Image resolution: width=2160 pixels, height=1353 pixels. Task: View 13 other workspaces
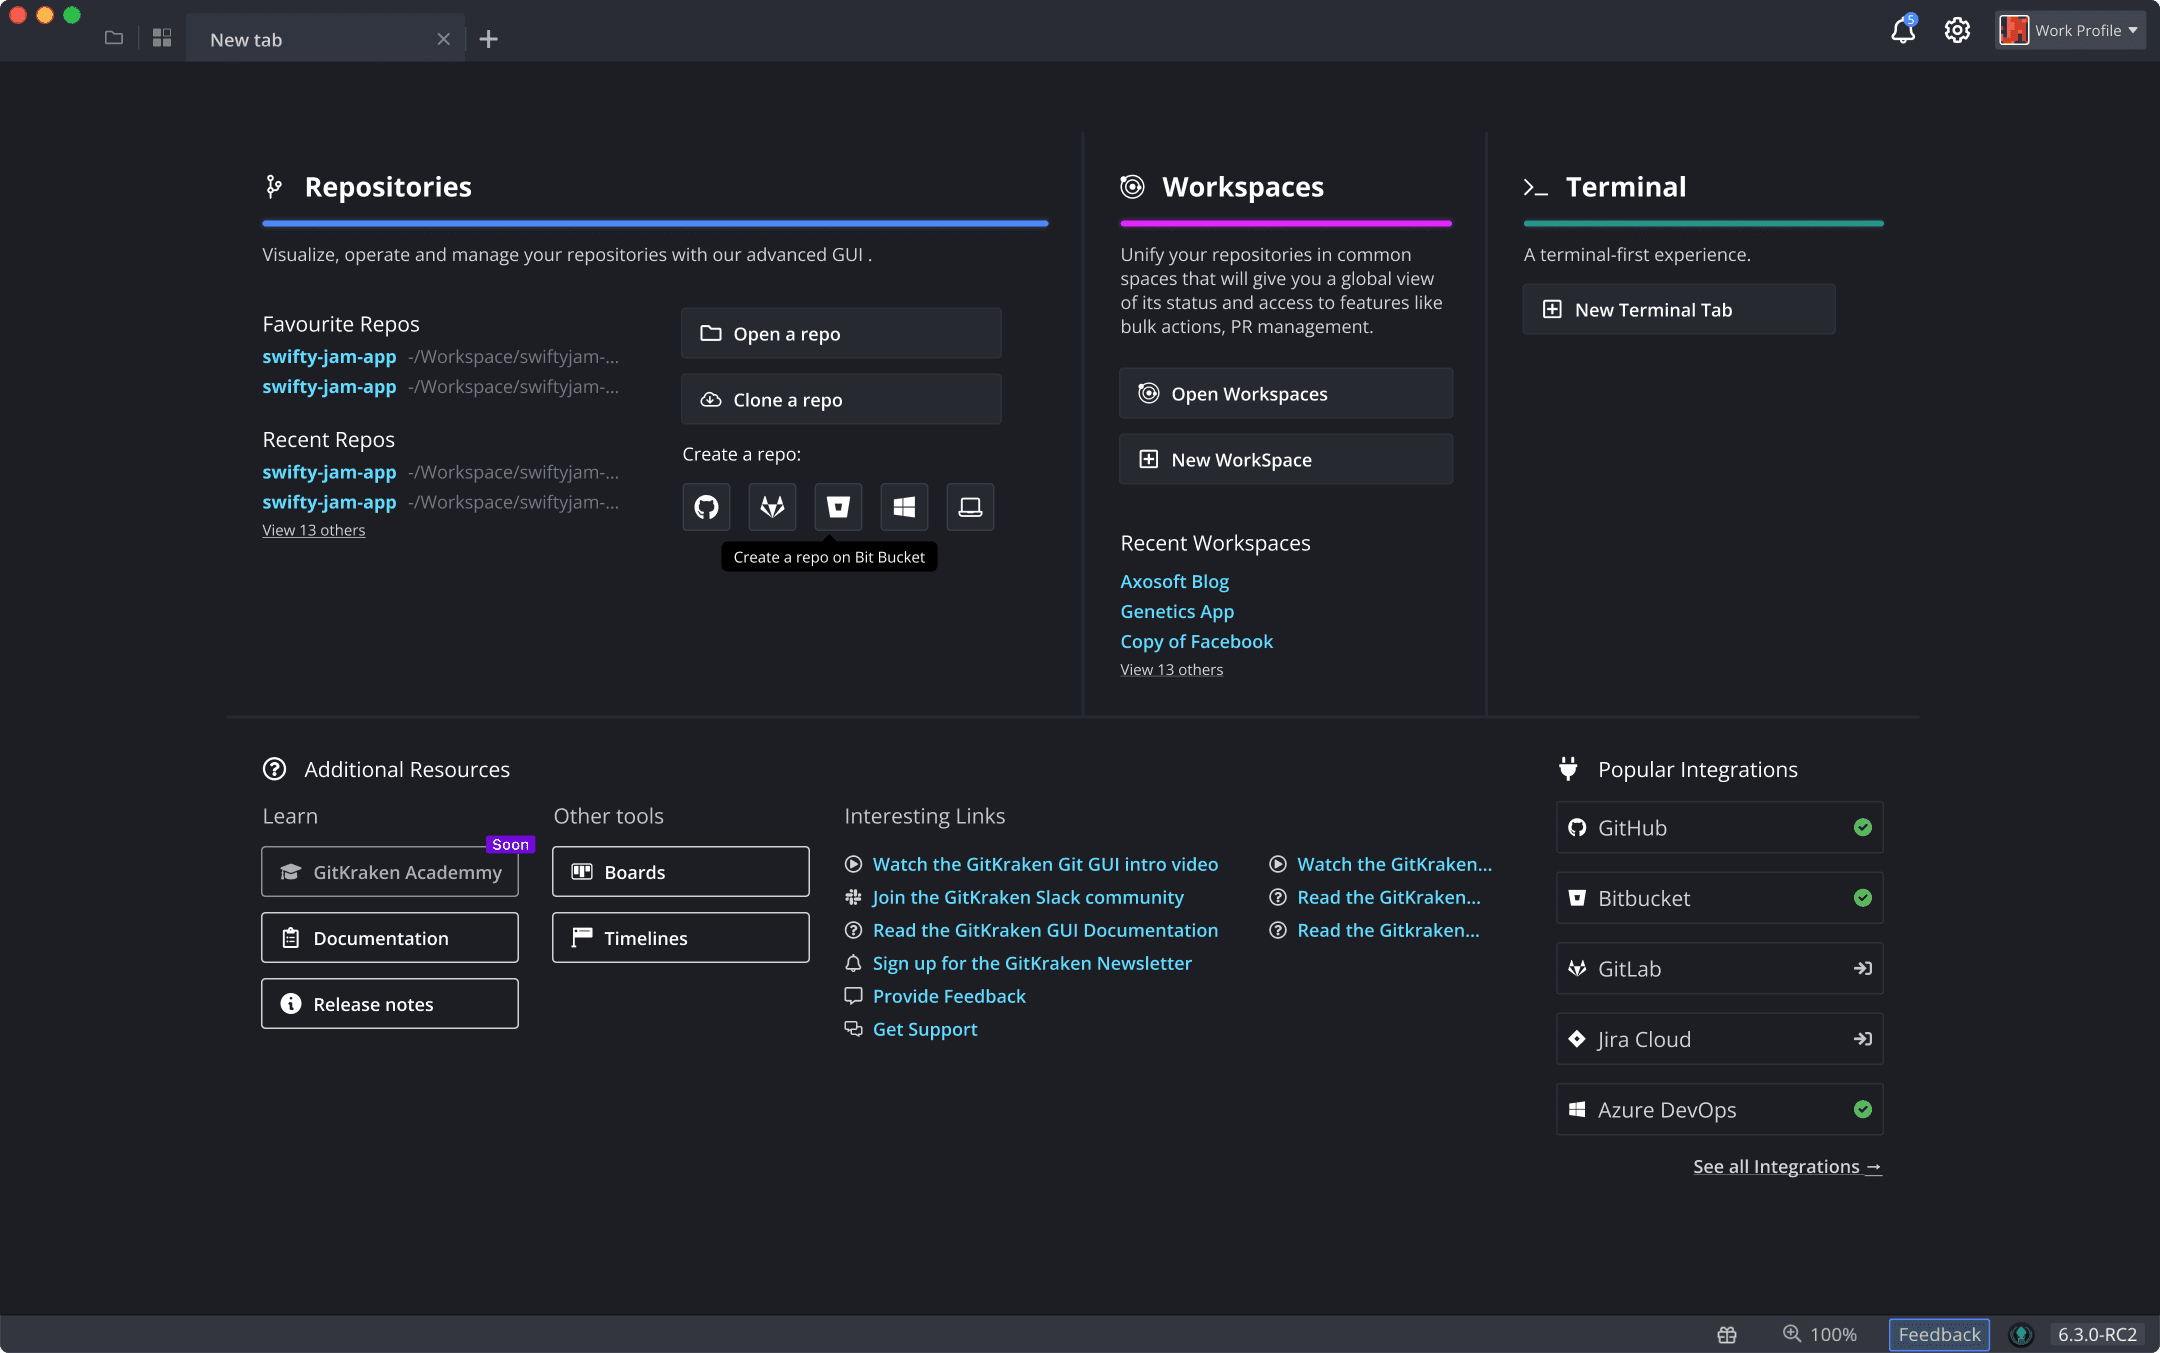tap(1172, 670)
